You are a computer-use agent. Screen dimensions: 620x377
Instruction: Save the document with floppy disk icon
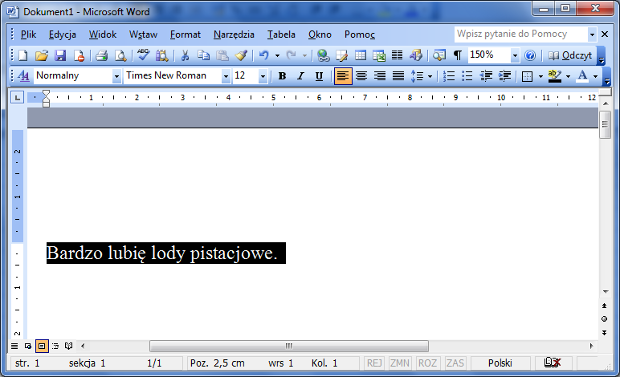click(60, 55)
